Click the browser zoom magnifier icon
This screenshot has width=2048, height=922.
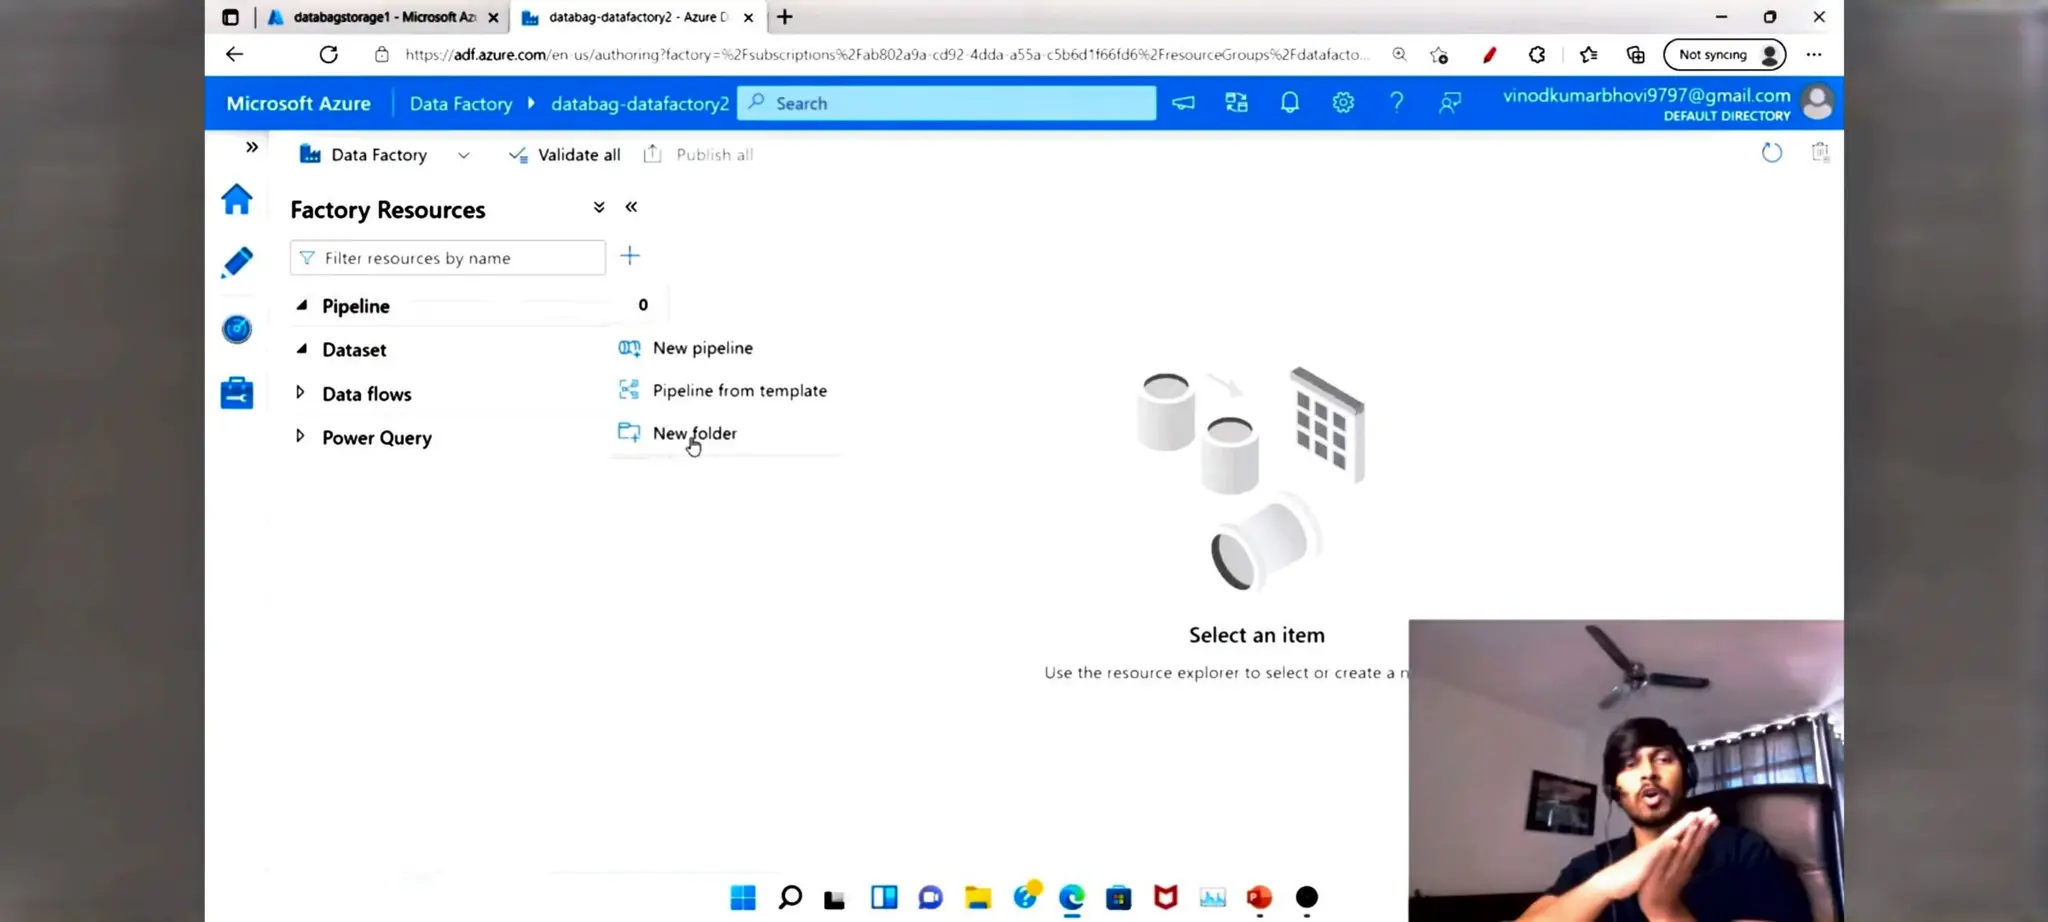click(x=1399, y=55)
